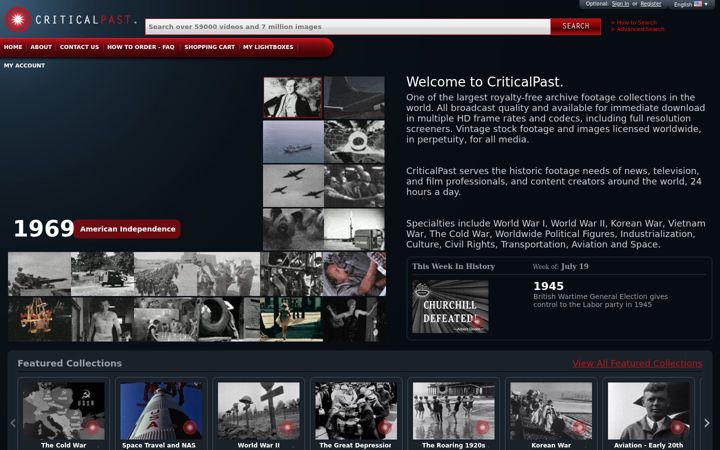The height and width of the screenshot is (450, 720).
Task: Open color thumbnail of girl on lawn
Action: point(291,319)
